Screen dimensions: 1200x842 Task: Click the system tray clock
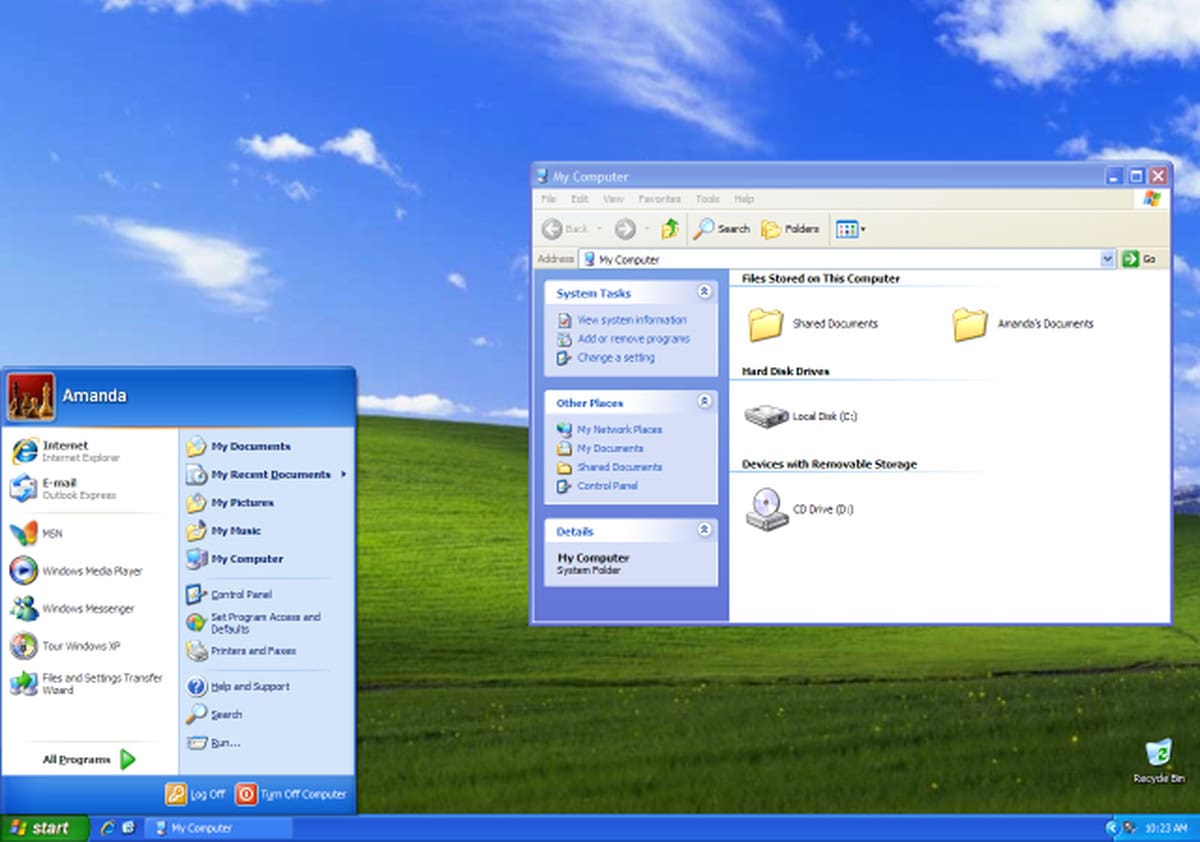pos(1166,828)
